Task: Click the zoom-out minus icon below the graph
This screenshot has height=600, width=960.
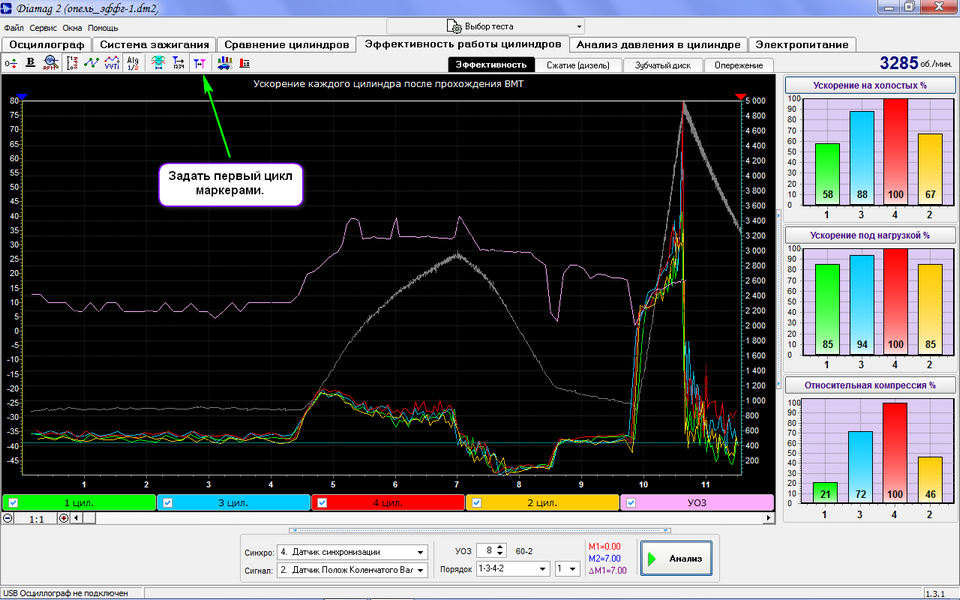Action: (x=8, y=518)
